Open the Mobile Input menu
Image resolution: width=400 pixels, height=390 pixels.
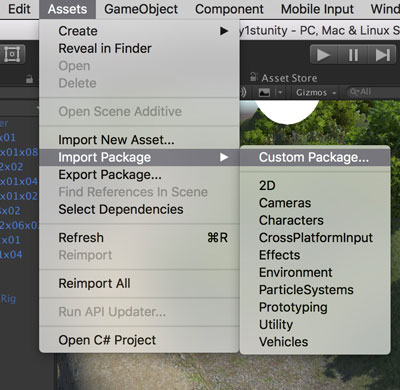coord(317,9)
